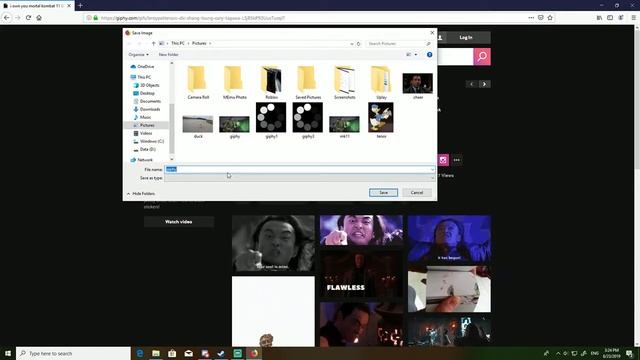Expand the File name history dropdown arrow
The width and height of the screenshot is (640, 360).
click(432, 169)
